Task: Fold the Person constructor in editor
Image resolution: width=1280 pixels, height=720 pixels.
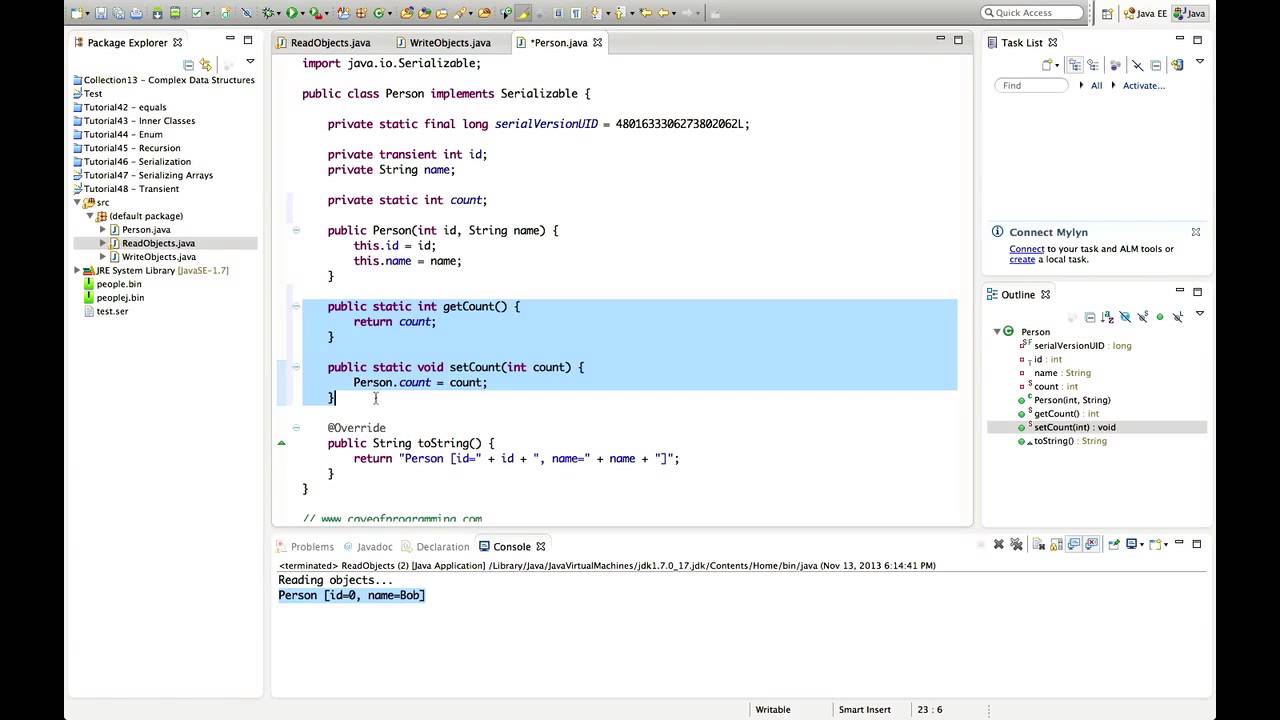Action: click(296, 230)
